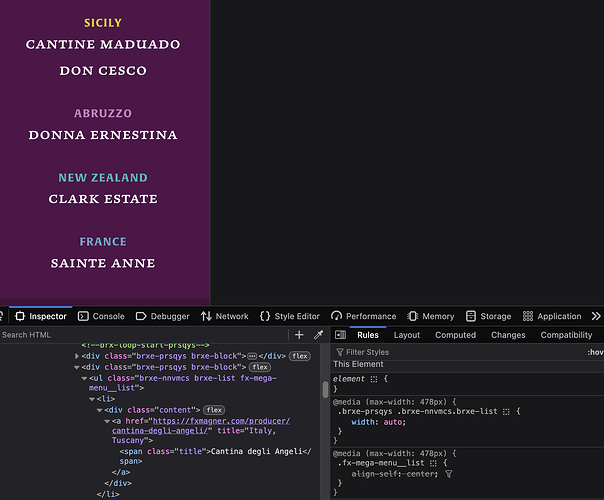Click highlighter icon after .brxe-list selector
604x500 pixels.
pos(506,411)
